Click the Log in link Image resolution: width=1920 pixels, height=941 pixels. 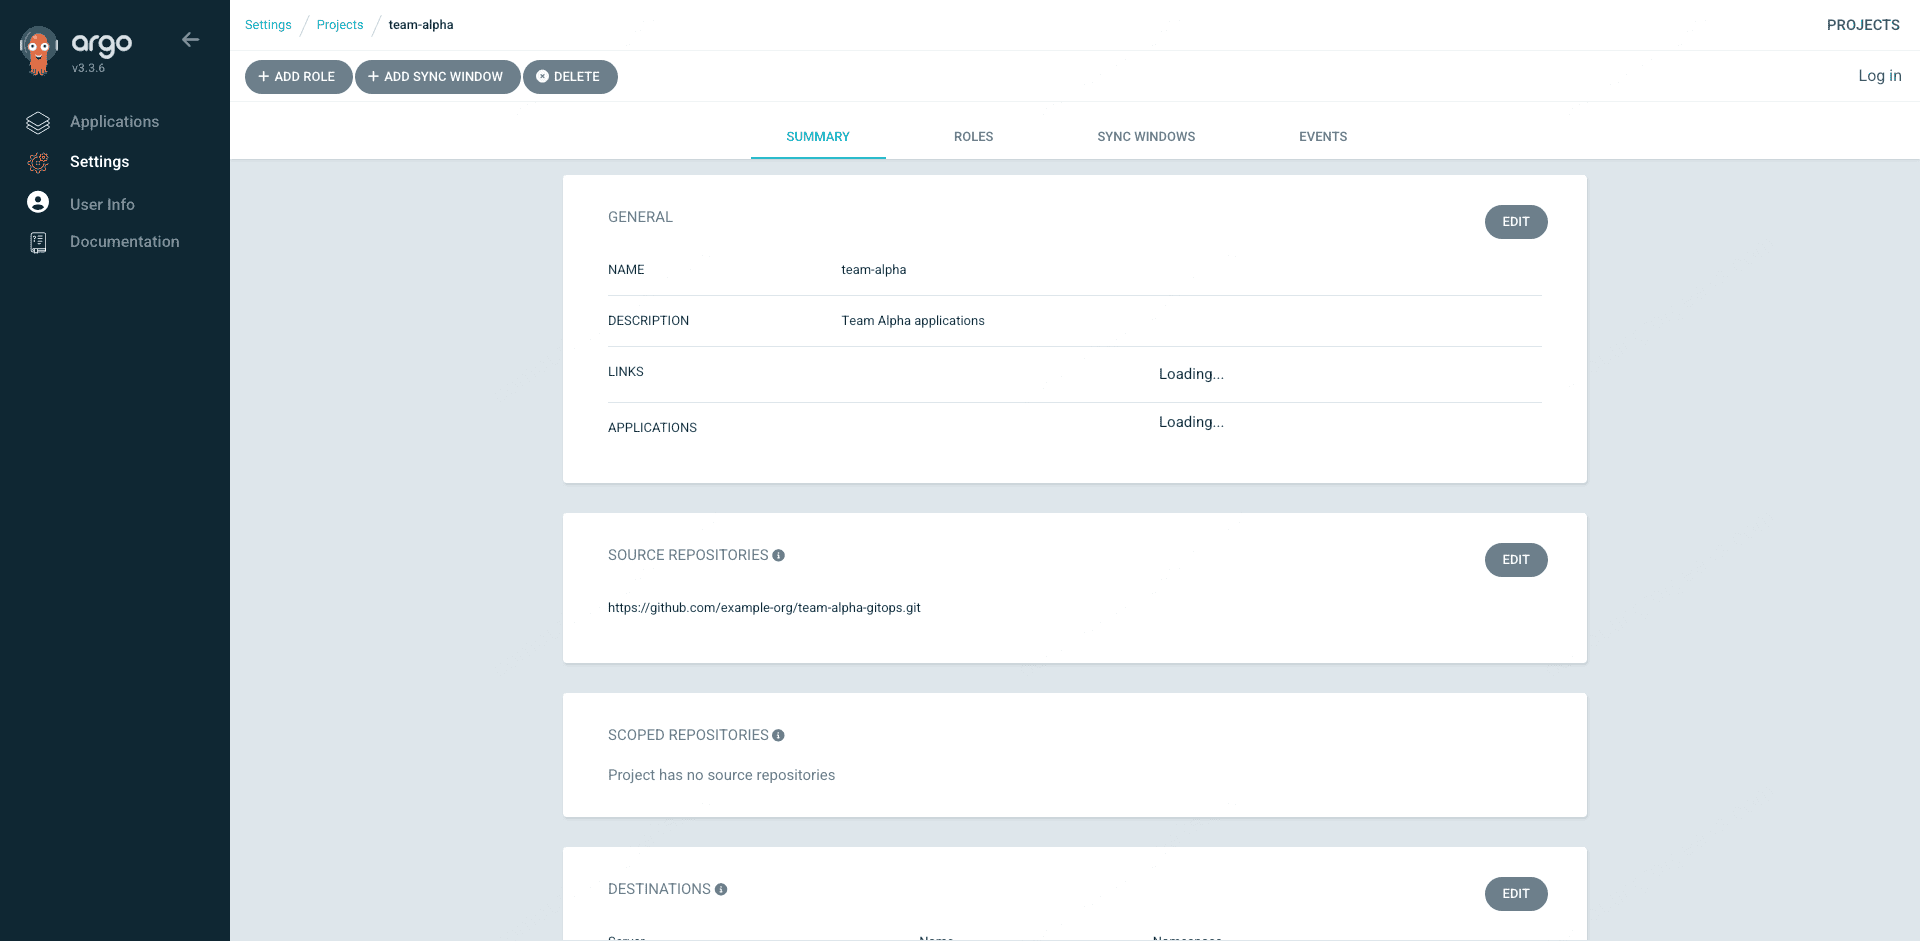click(1879, 75)
